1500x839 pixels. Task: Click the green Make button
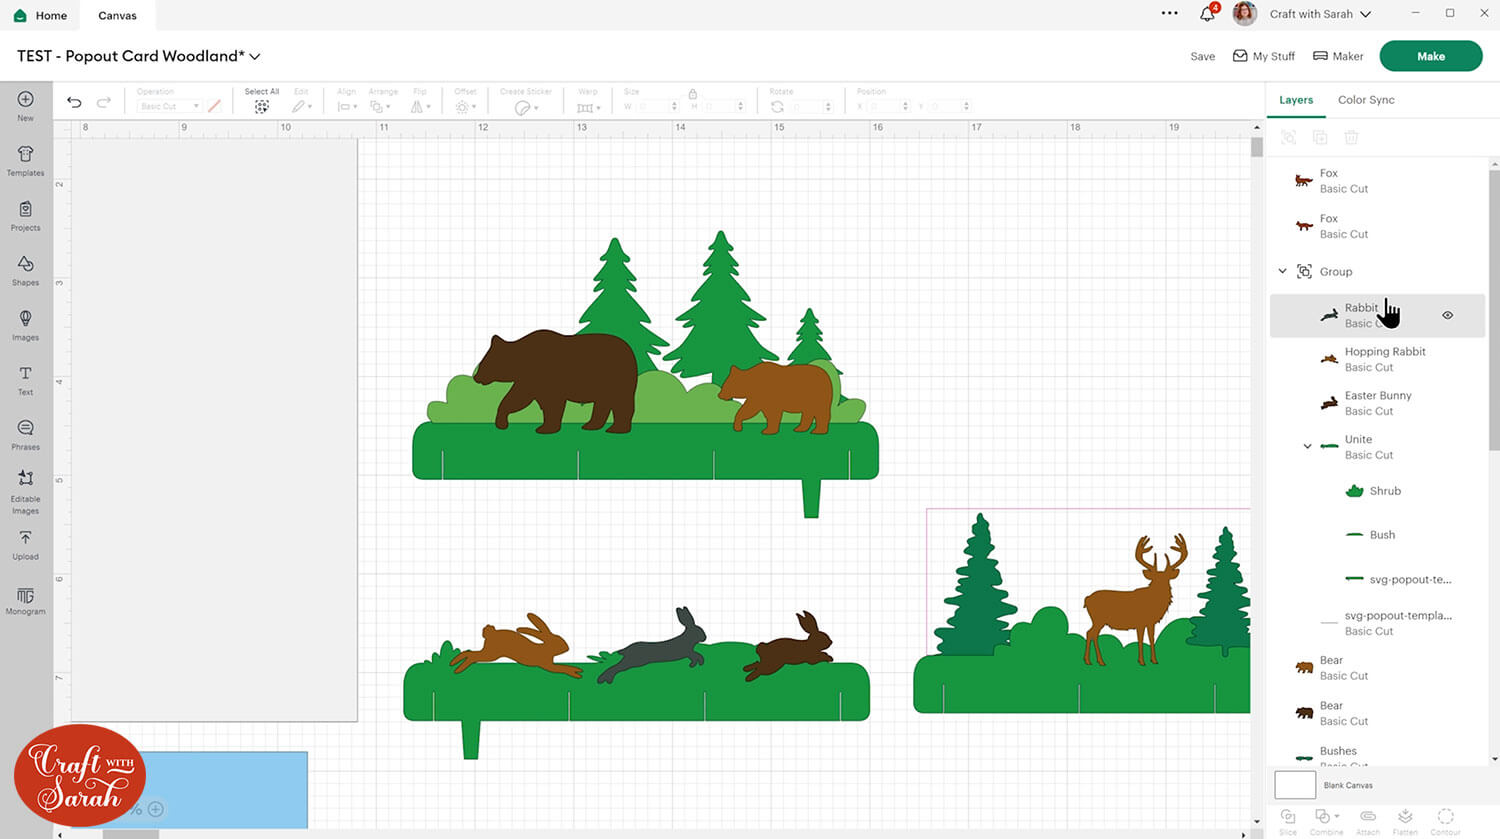point(1430,56)
